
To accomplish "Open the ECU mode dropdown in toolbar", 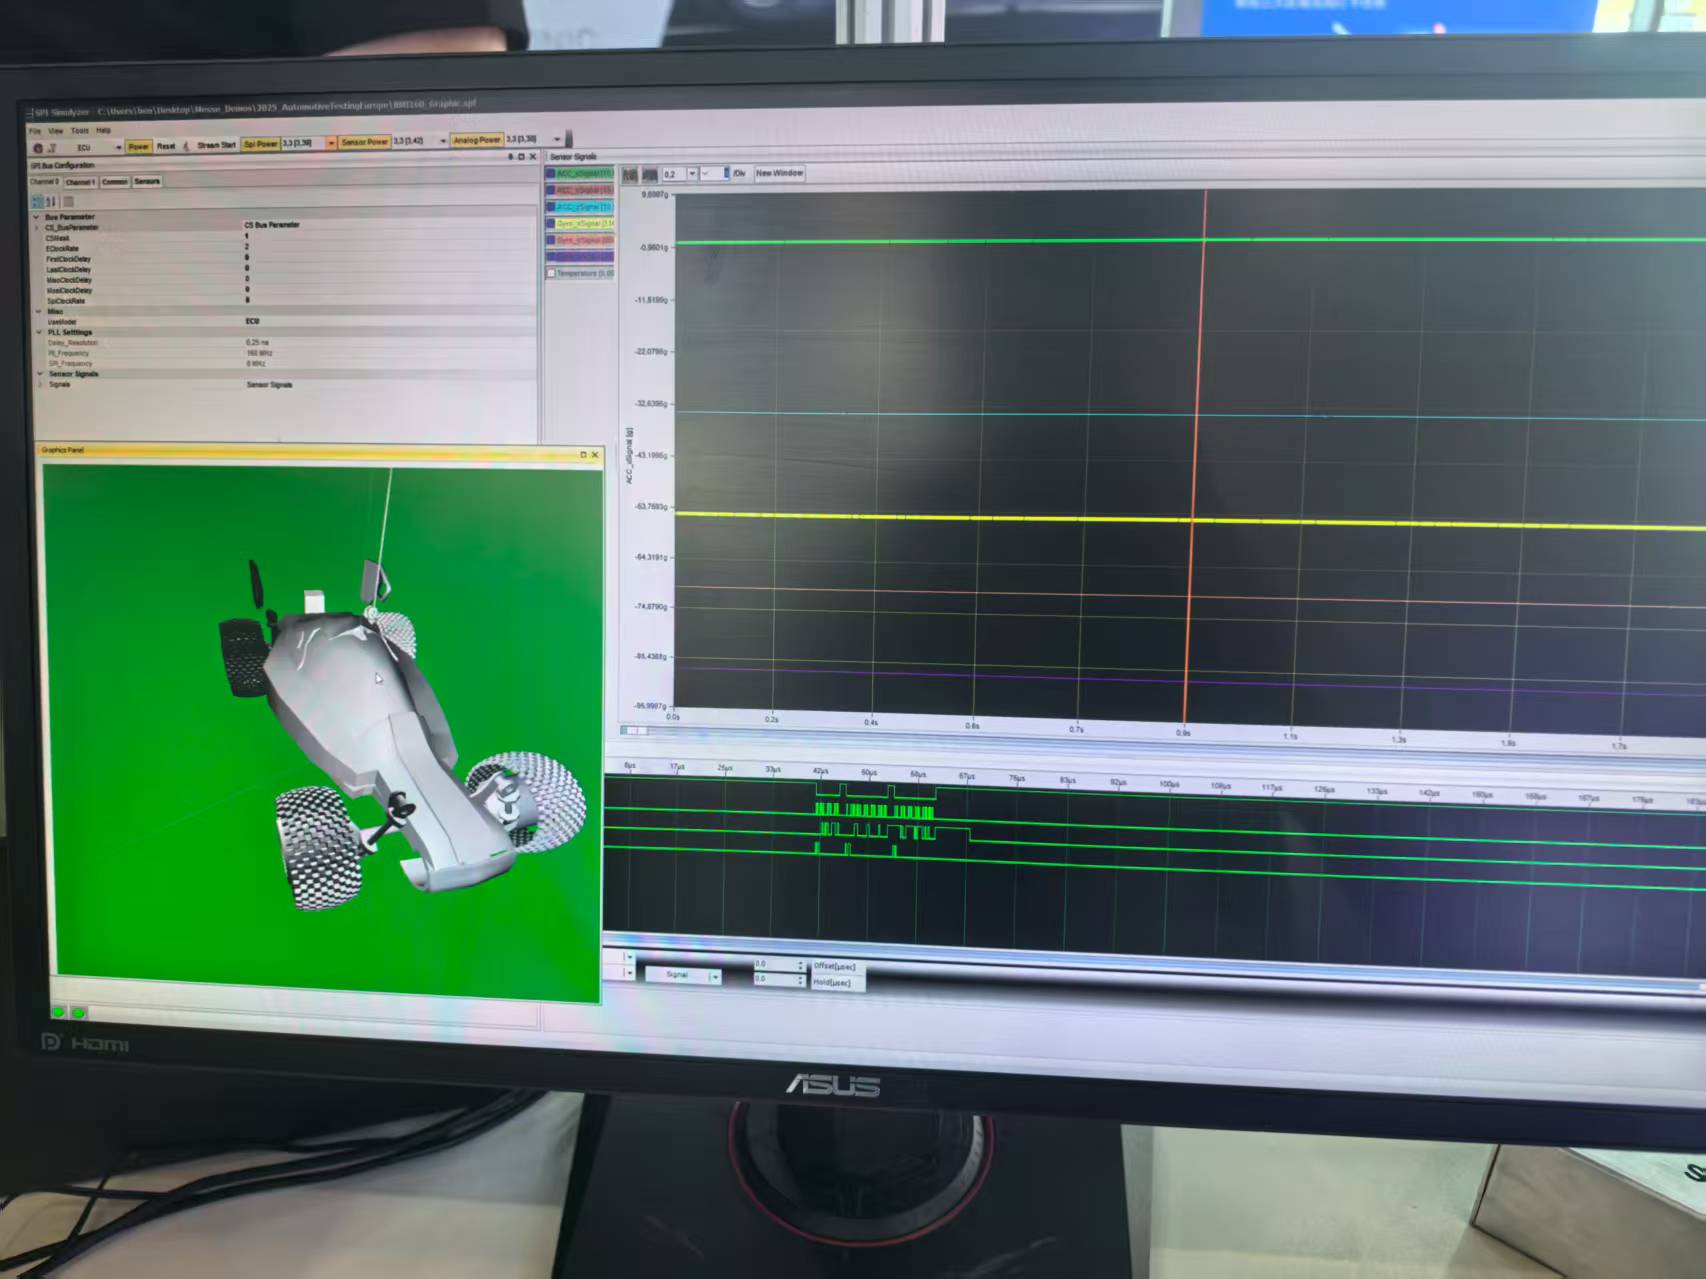I will [118, 147].
